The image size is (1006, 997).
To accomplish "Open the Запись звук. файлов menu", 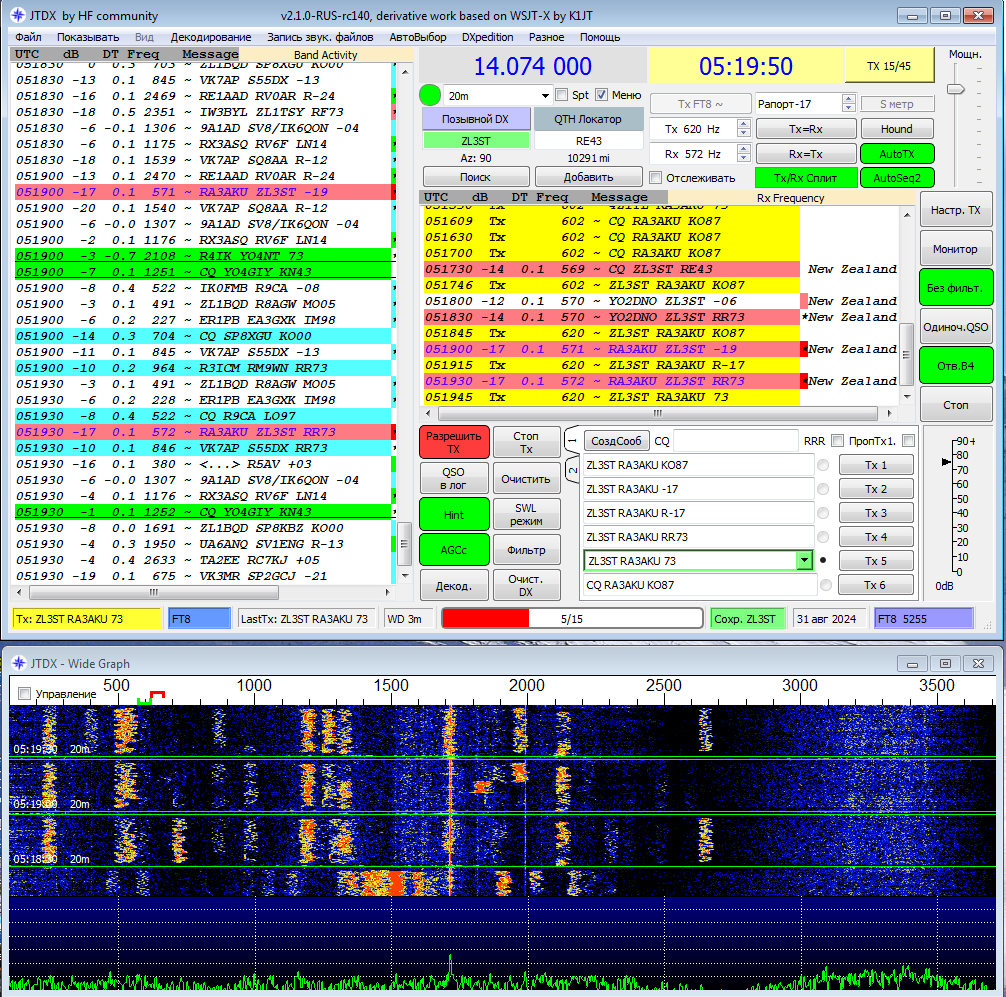I will (x=320, y=37).
